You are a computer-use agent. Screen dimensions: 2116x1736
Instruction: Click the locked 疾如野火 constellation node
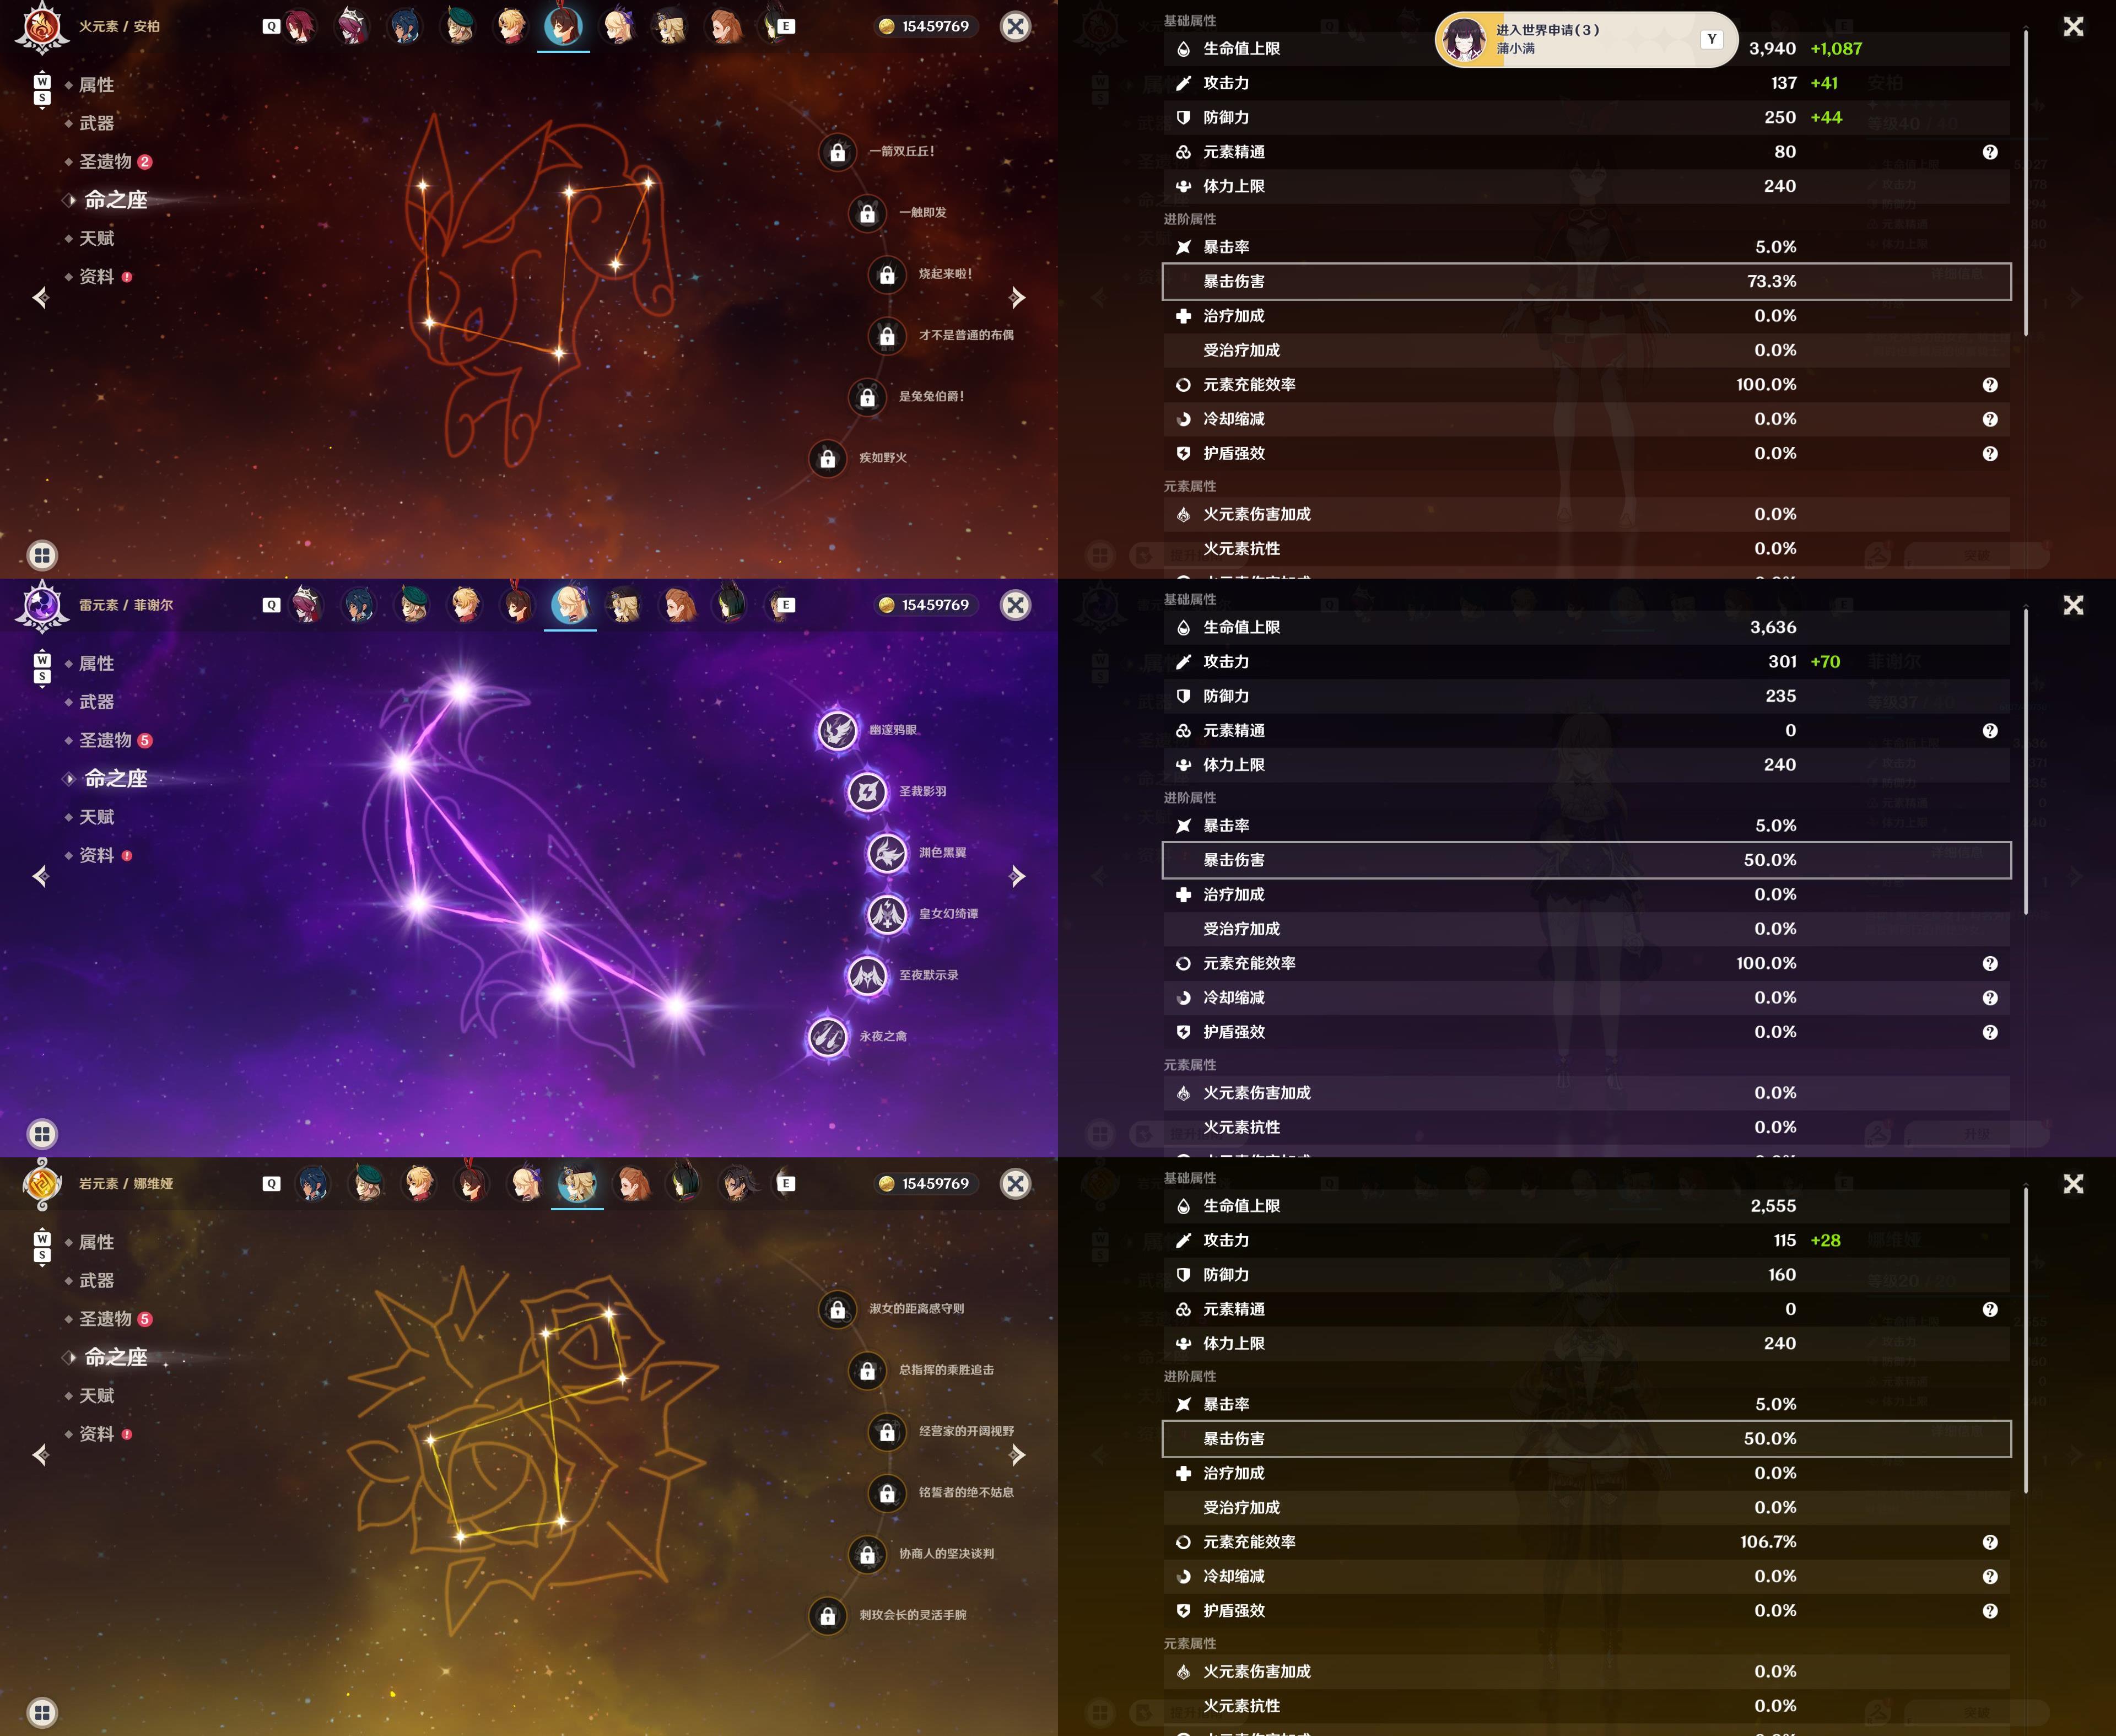[828, 458]
